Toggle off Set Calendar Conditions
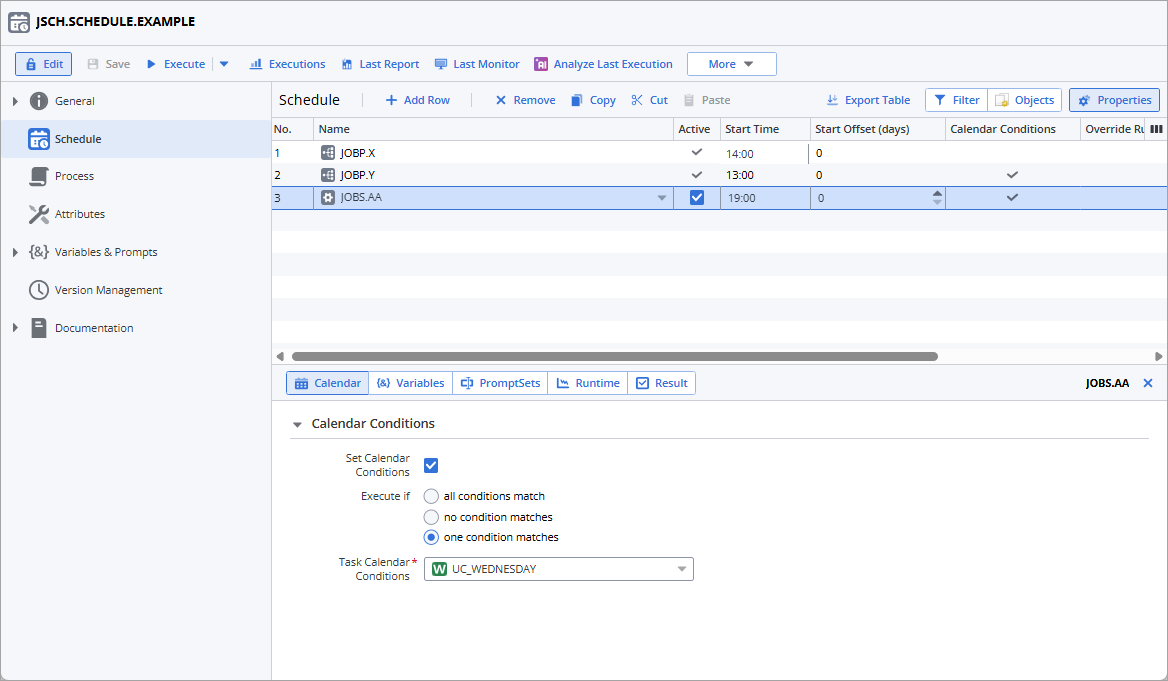Screen dimensions: 1168x681 pos(430,464)
